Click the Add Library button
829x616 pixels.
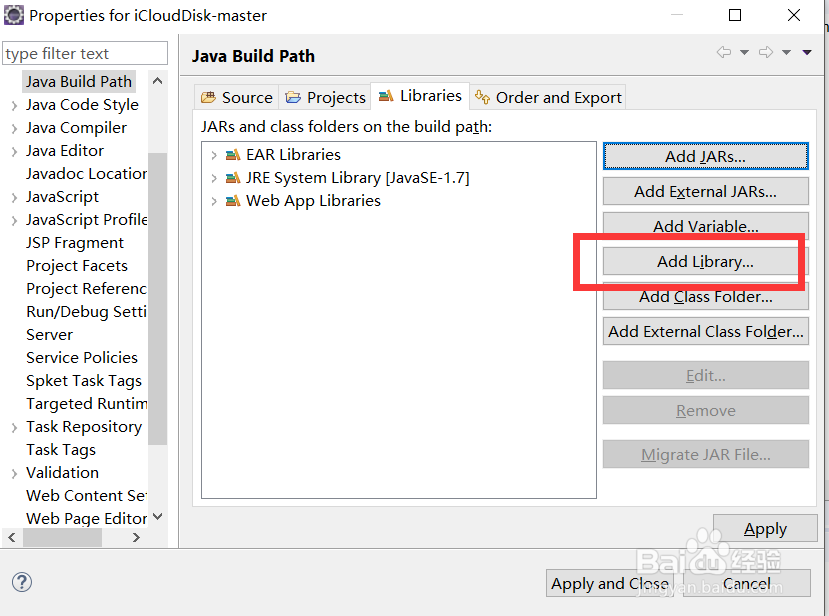point(705,262)
